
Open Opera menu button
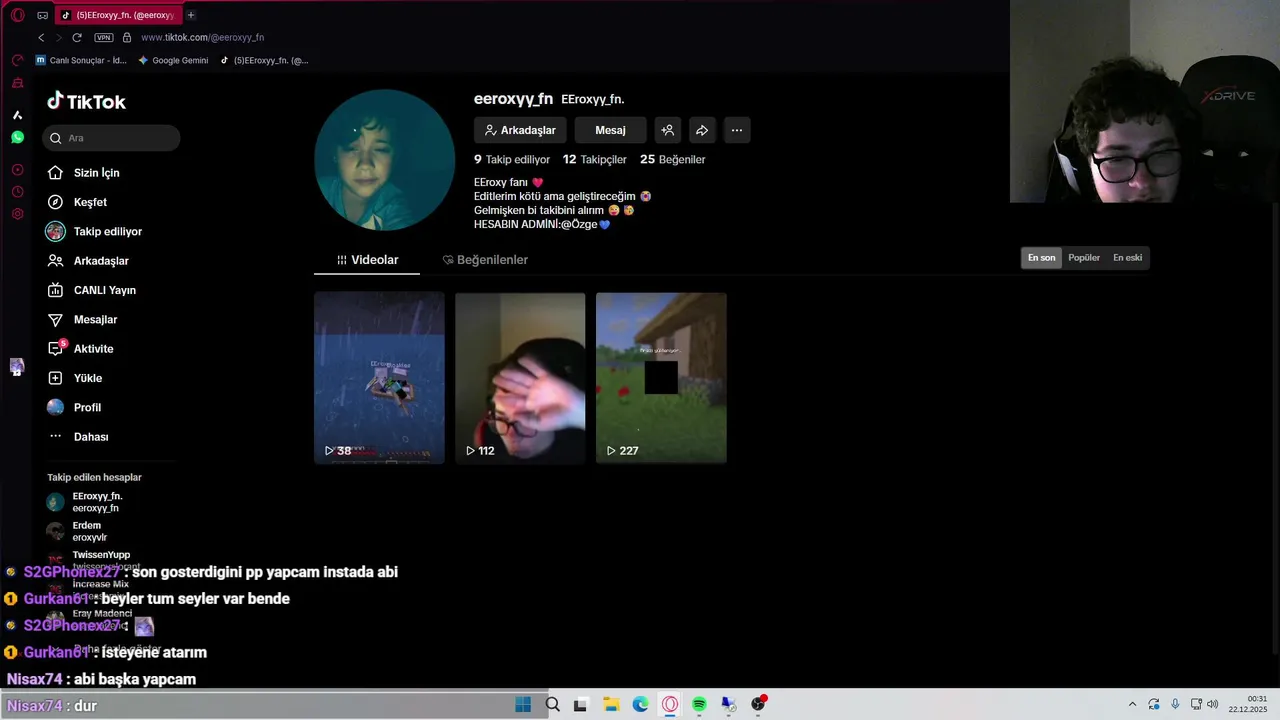point(17,15)
